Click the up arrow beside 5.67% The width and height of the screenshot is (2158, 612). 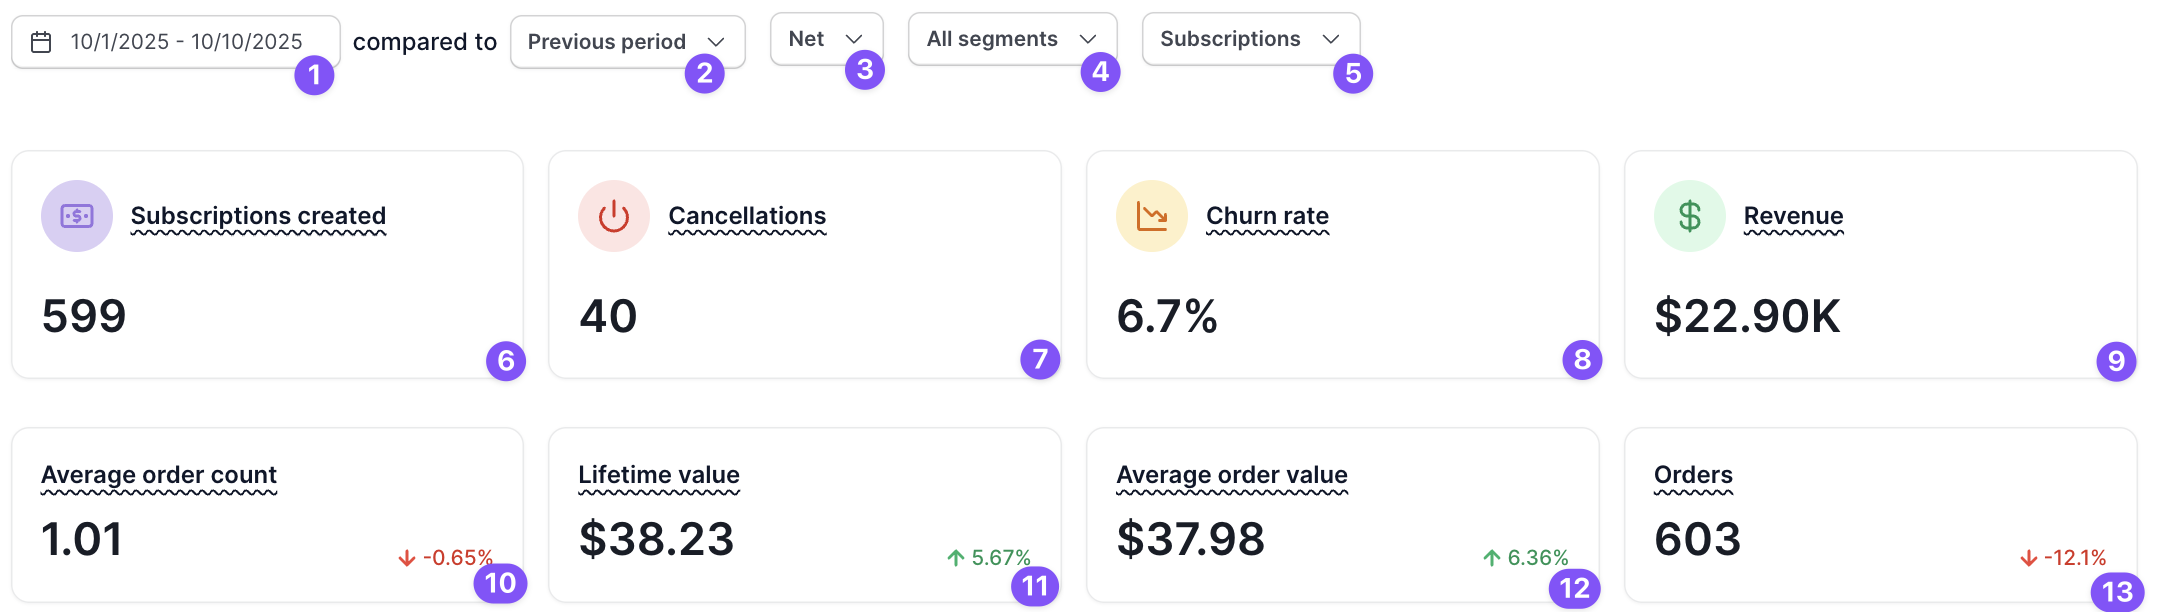(x=956, y=558)
